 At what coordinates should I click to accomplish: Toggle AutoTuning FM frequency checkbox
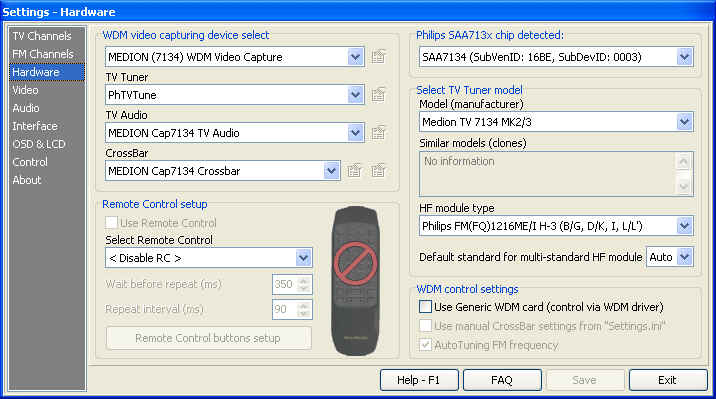pos(425,345)
